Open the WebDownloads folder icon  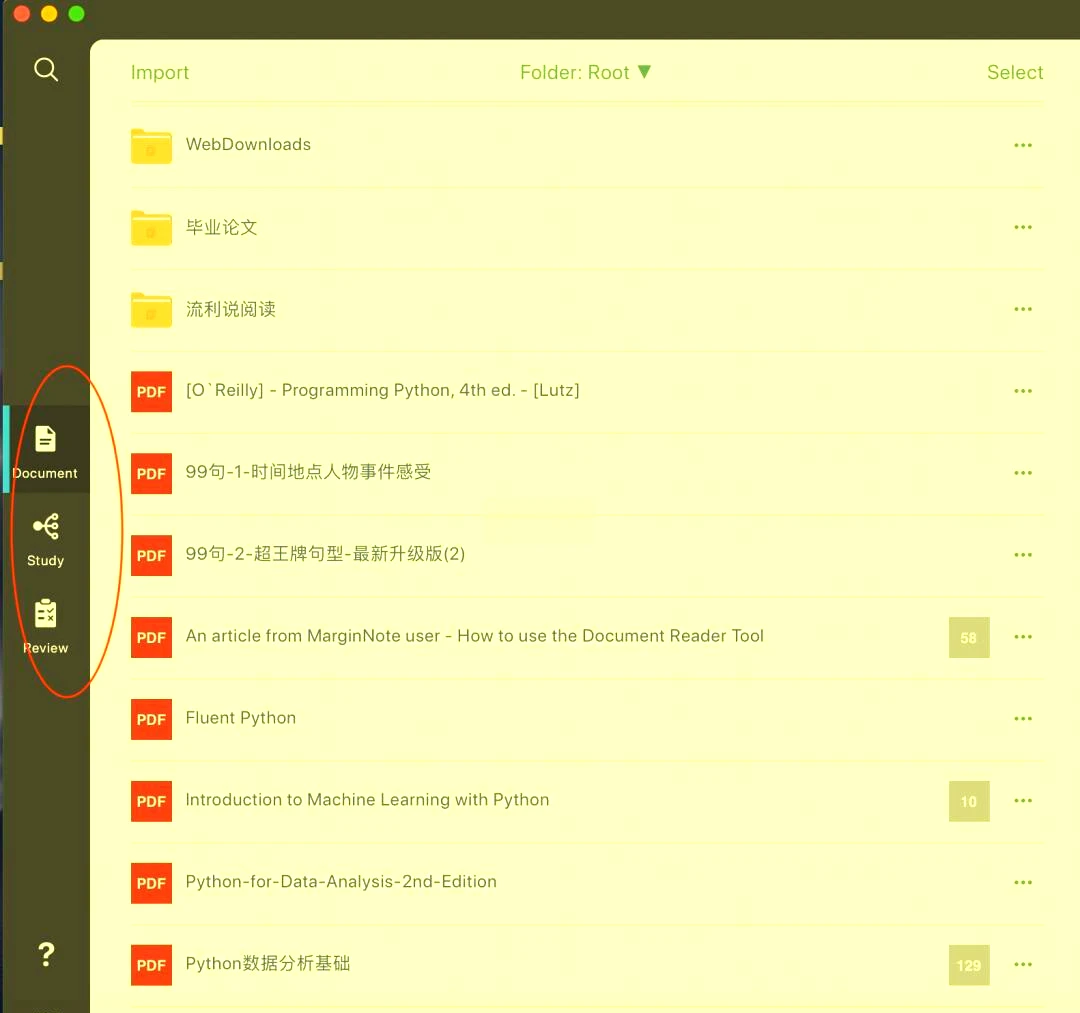(x=151, y=146)
